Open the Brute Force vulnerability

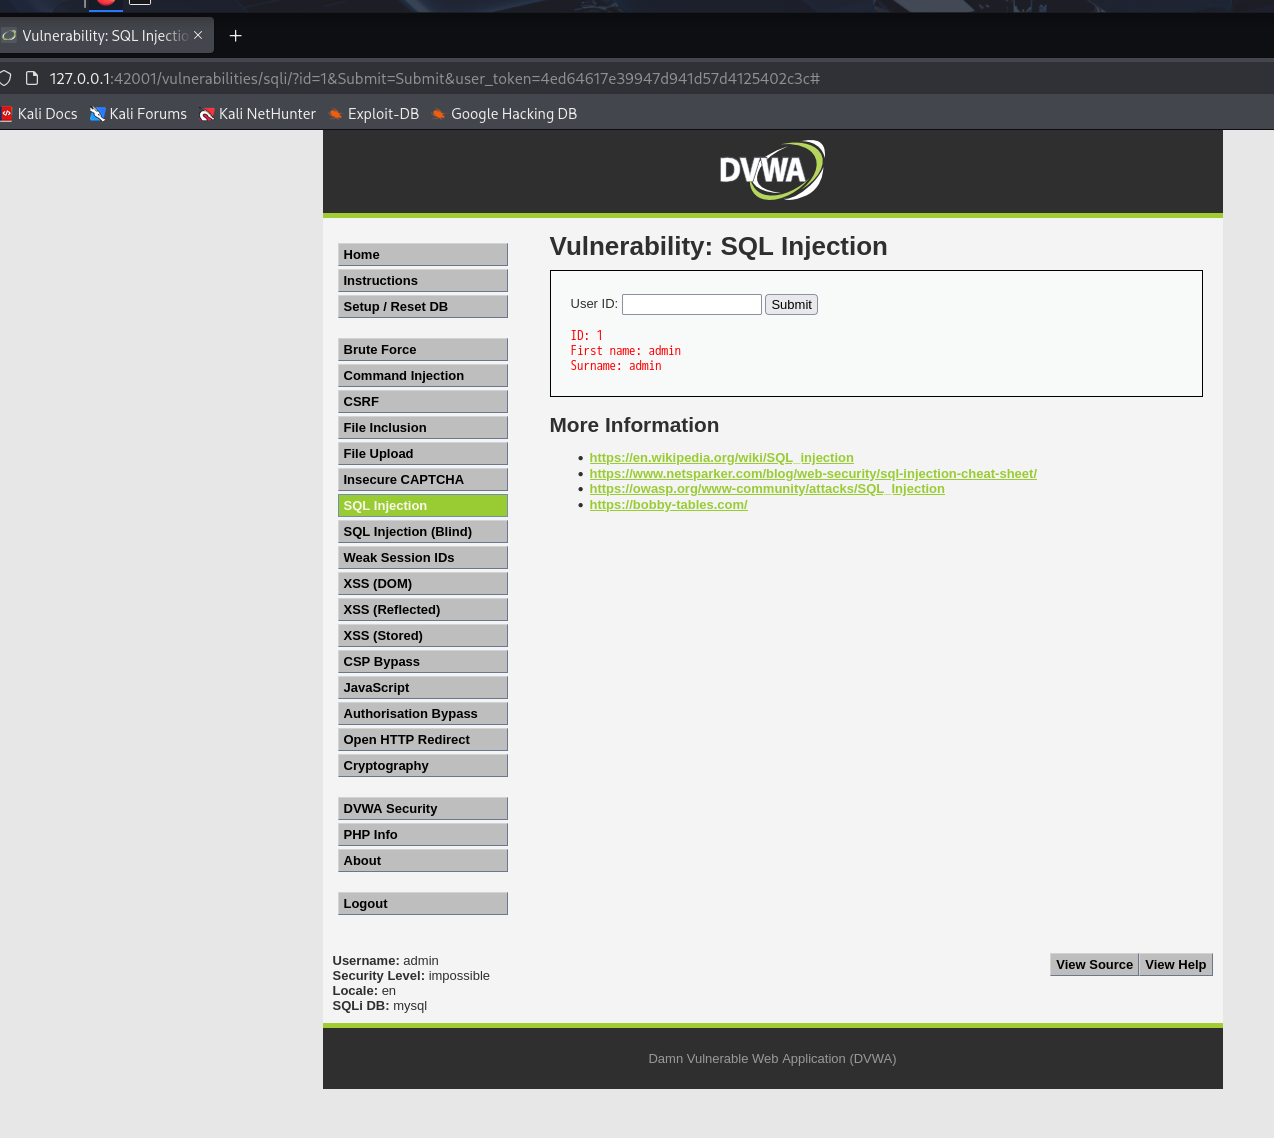pyautogui.click(x=423, y=349)
